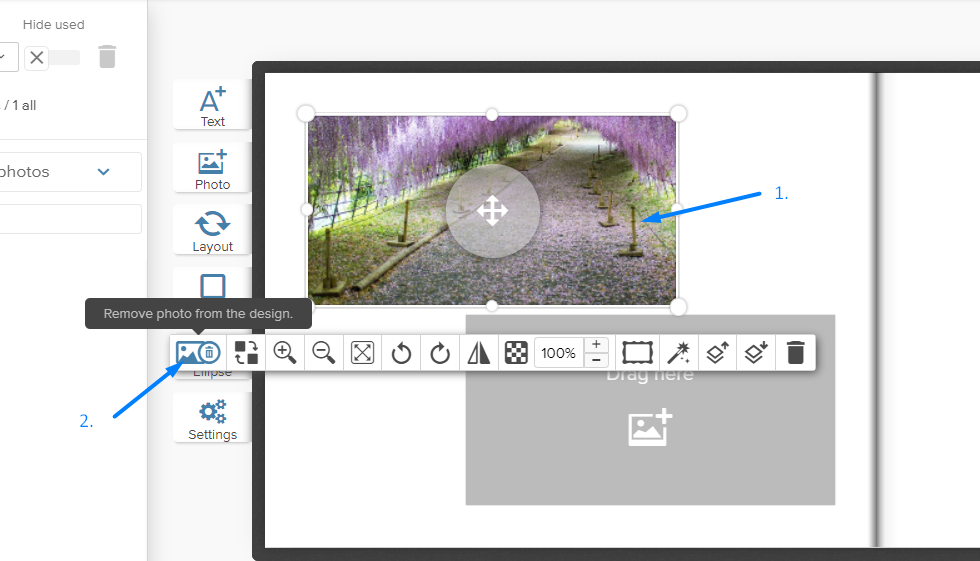Flip the photo horizontally
This screenshot has width=980, height=561.
pos(479,353)
